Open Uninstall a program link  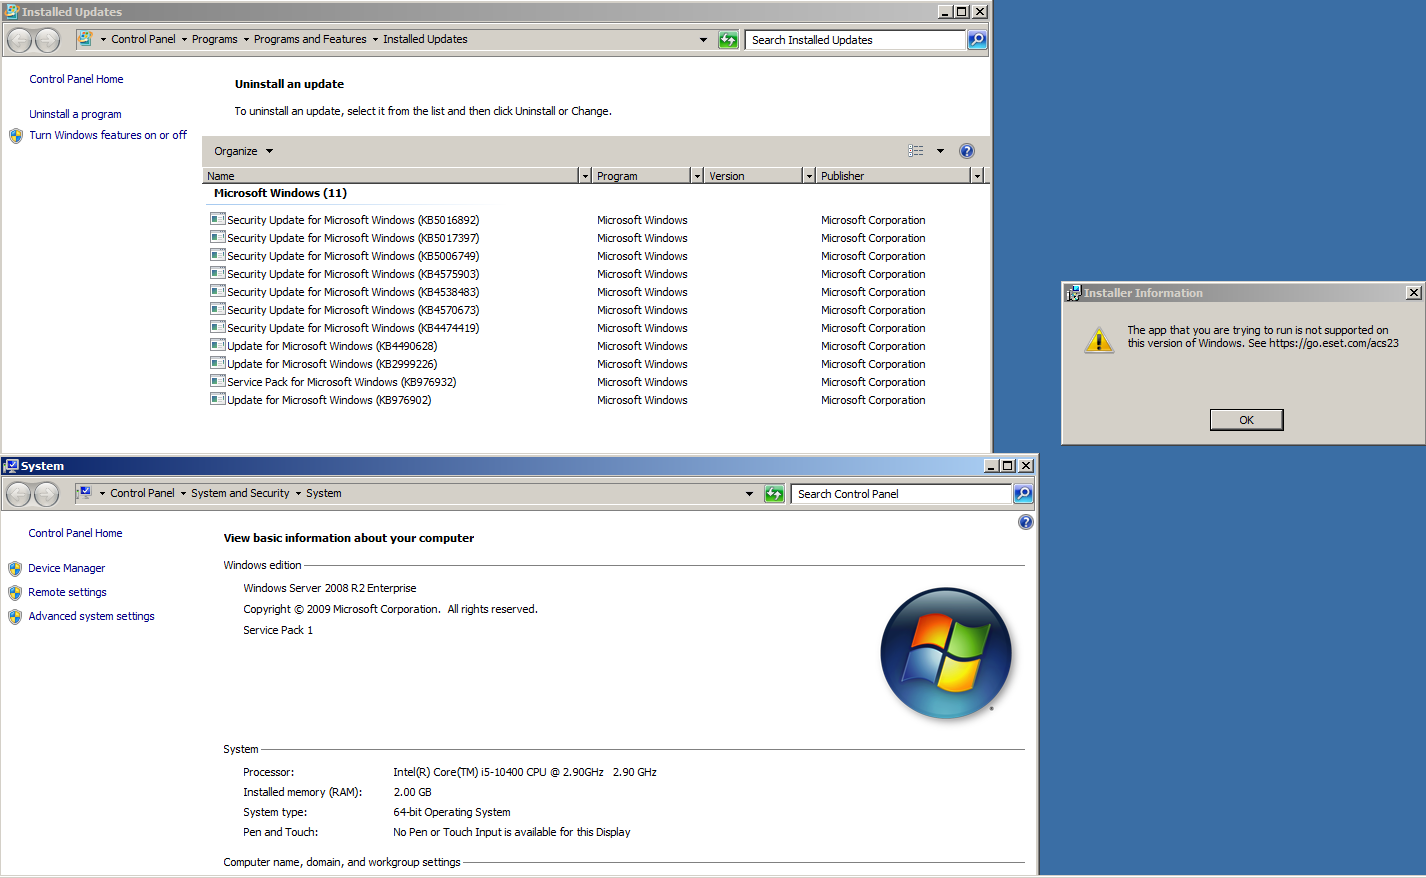pos(75,115)
